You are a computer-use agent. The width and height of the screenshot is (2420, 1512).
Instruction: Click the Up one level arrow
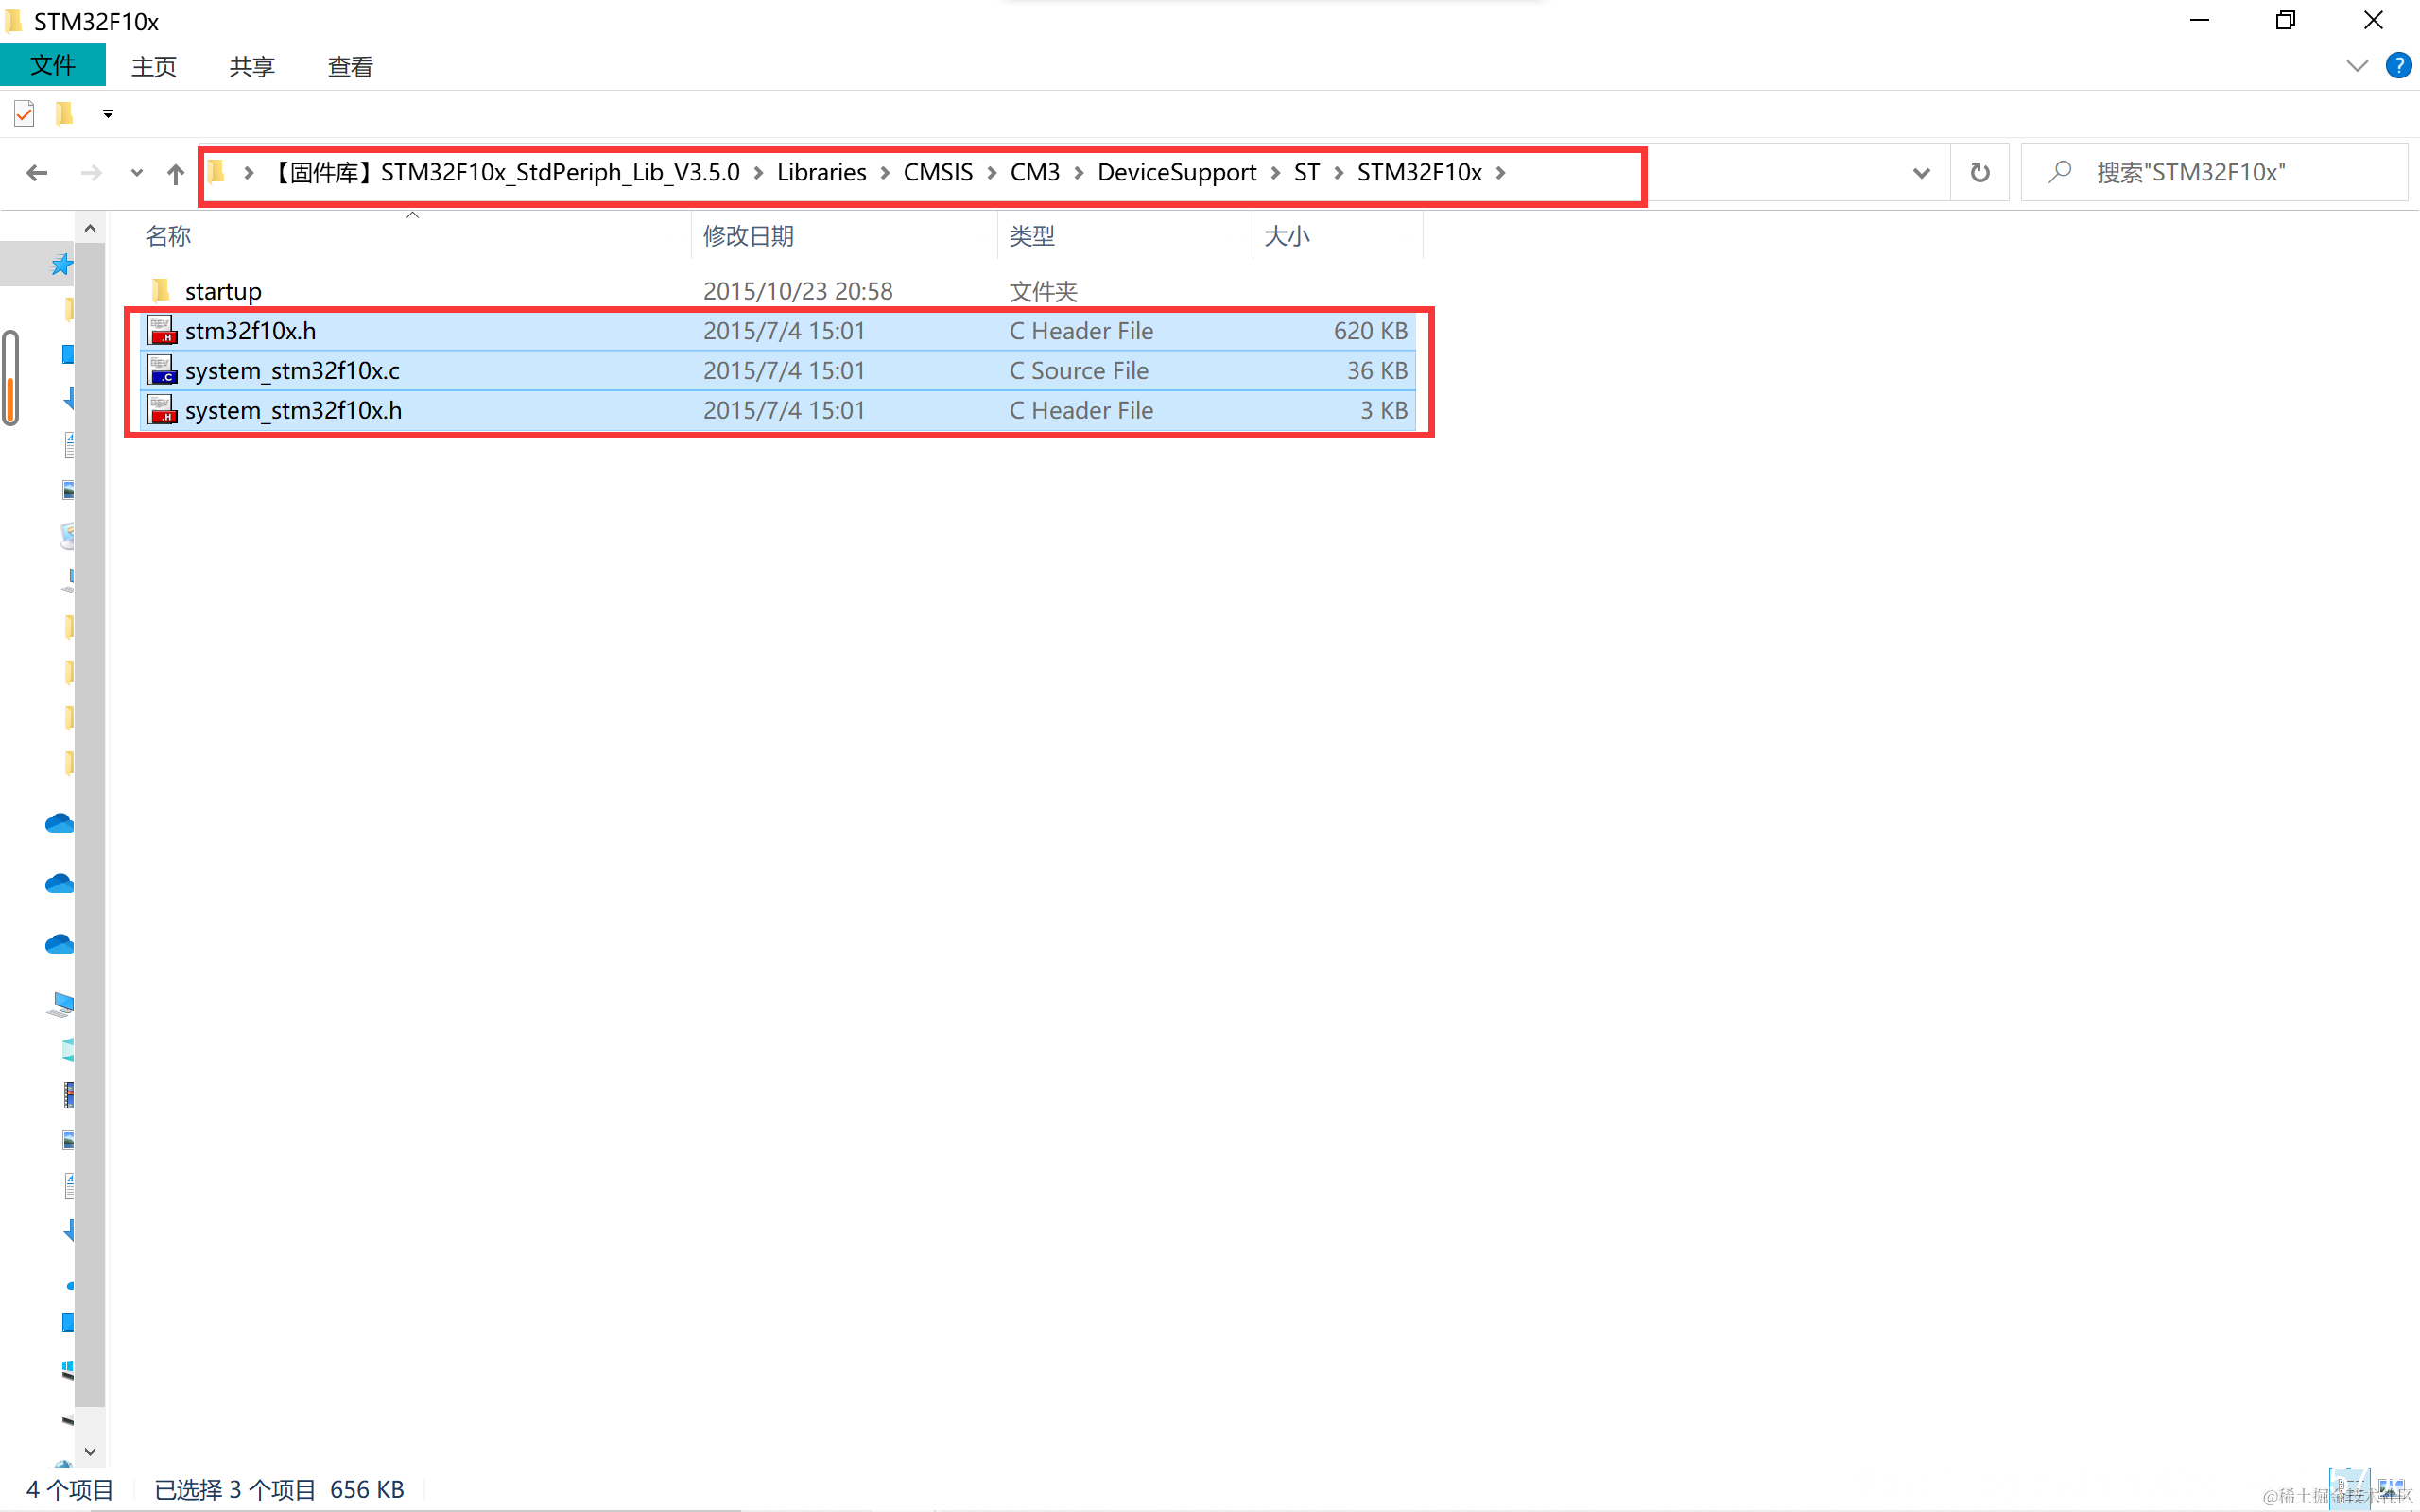pyautogui.click(x=176, y=173)
